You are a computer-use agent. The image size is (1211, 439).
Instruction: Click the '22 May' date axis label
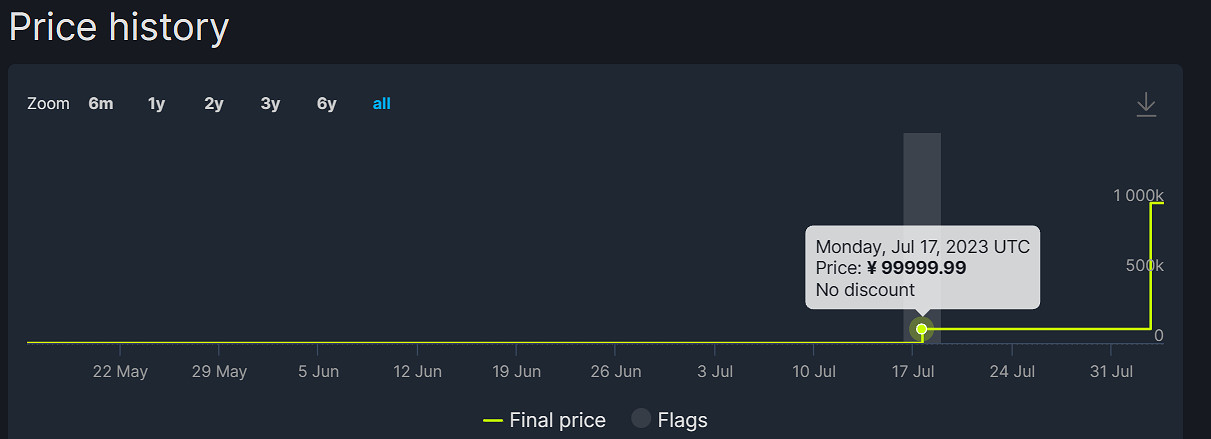point(120,372)
